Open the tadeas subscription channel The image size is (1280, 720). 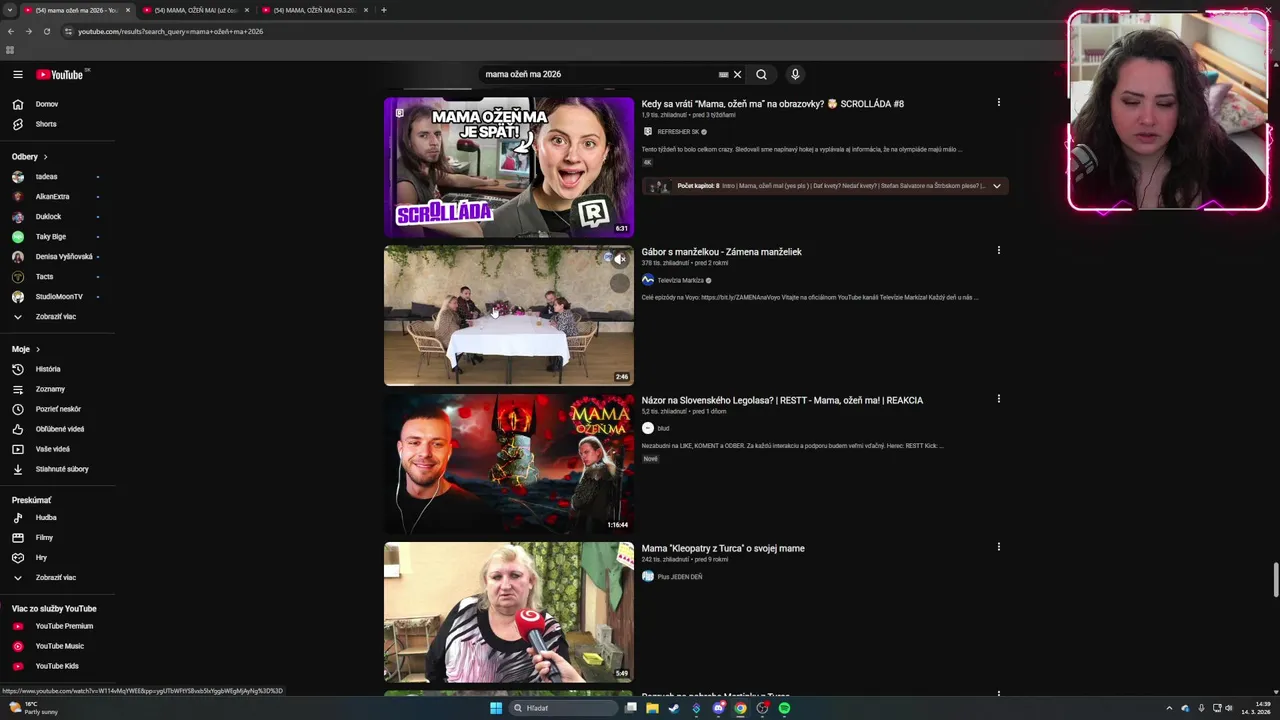coord(46,177)
